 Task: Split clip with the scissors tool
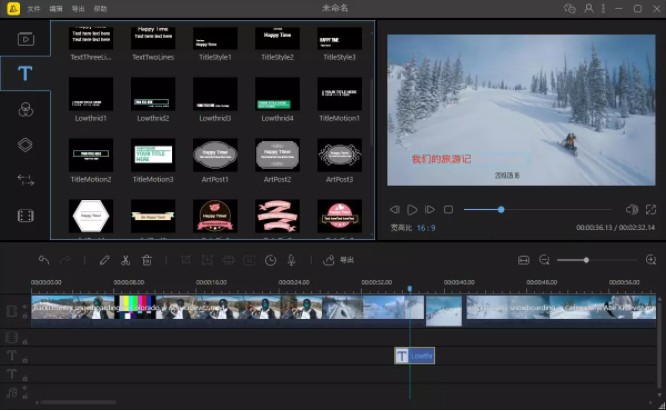(x=125, y=260)
